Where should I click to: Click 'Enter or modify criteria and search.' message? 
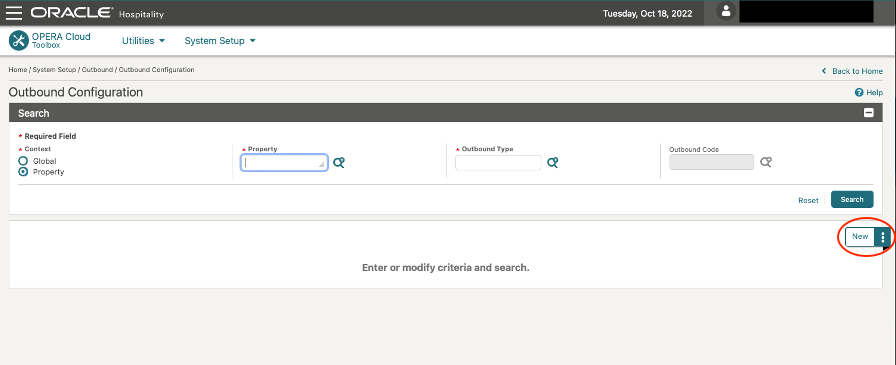click(x=446, y=267)
